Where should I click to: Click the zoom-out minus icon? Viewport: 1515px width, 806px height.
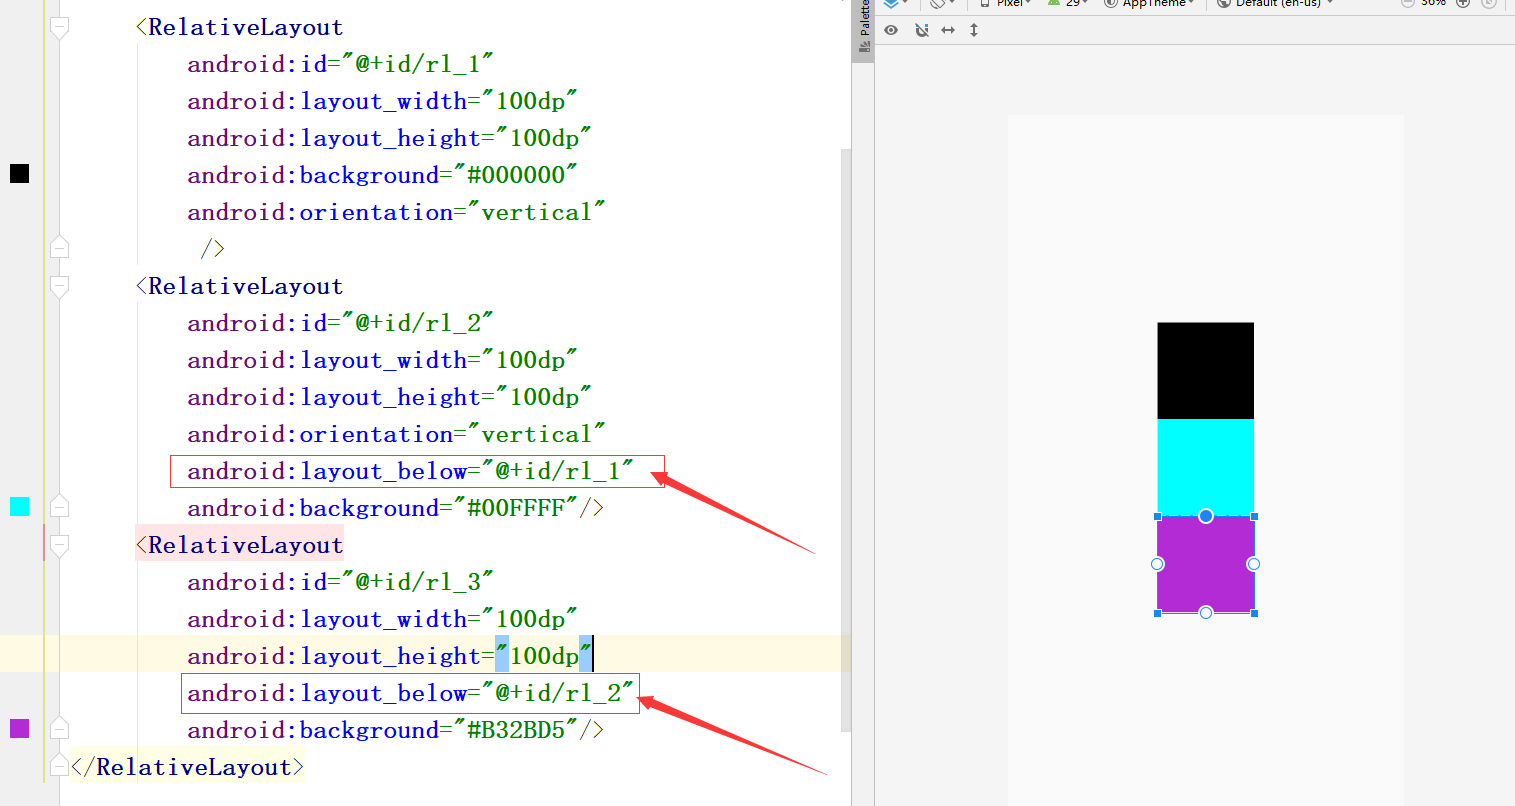[1408, 3]
